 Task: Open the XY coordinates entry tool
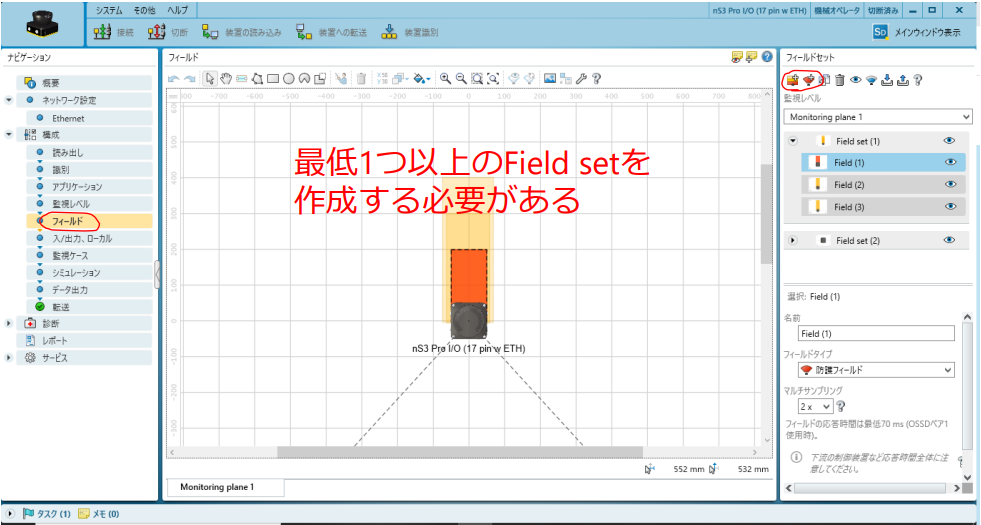point(383,79)
